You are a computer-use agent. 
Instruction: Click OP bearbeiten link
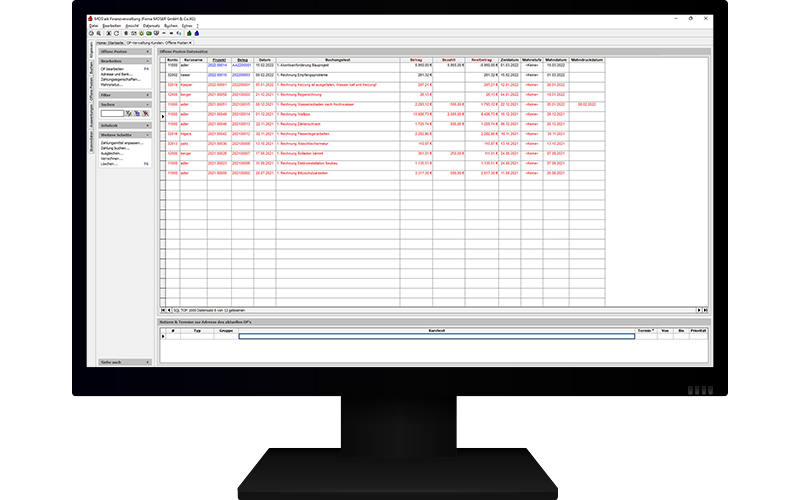112,69
